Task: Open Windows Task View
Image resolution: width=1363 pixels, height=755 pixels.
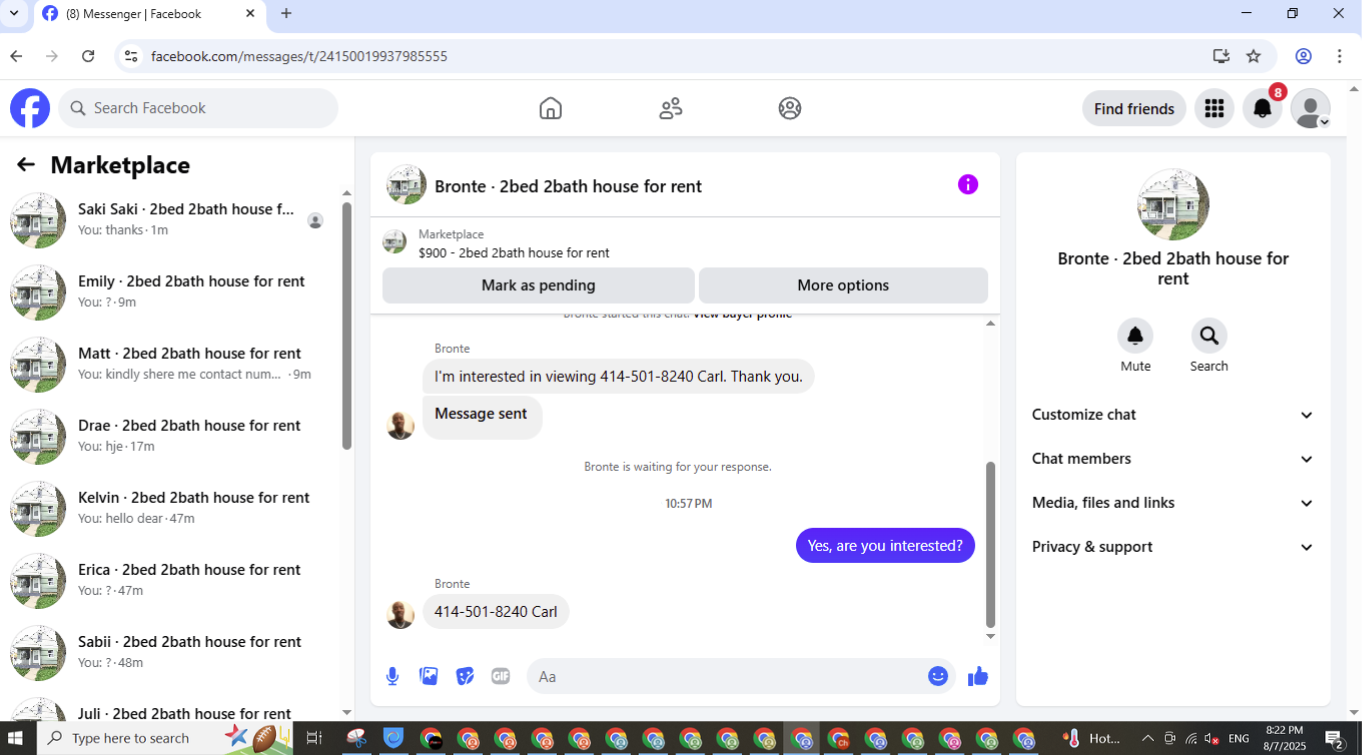Action: tap(314, 739)
